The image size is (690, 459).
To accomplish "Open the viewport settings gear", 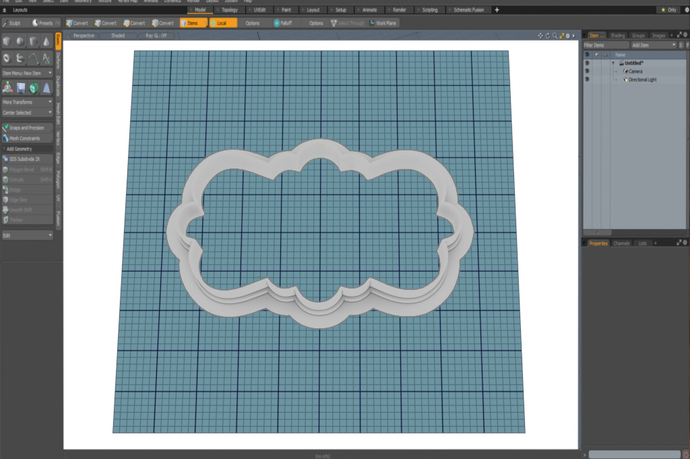I will click(568, 36).
